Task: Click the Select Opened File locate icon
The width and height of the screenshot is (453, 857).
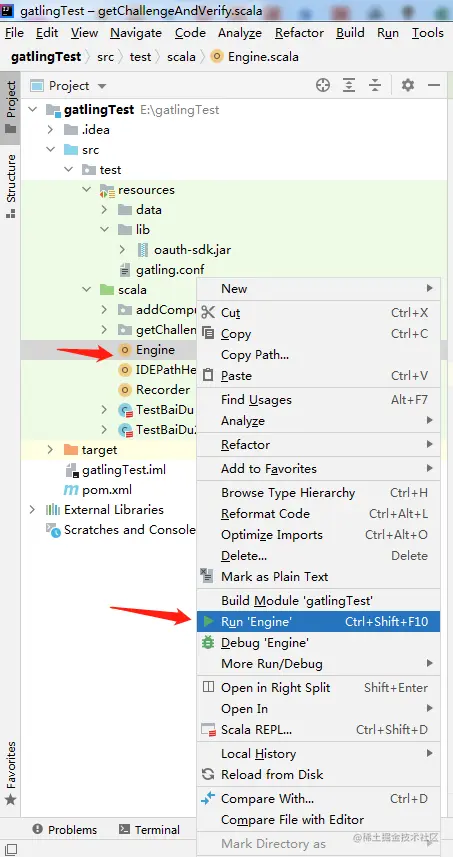Action: (323, 85)
